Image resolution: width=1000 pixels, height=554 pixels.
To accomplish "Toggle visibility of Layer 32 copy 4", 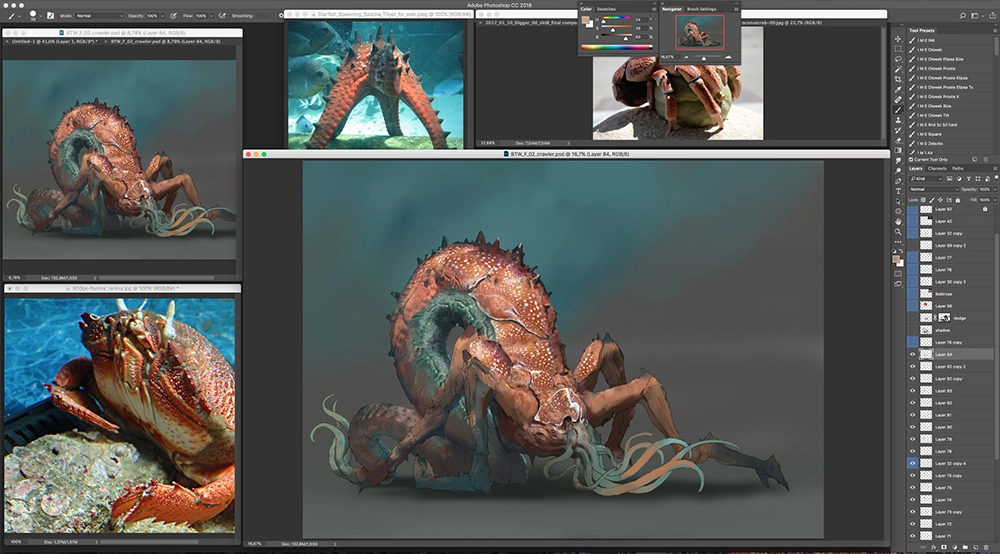I will [x=913, y=463].
